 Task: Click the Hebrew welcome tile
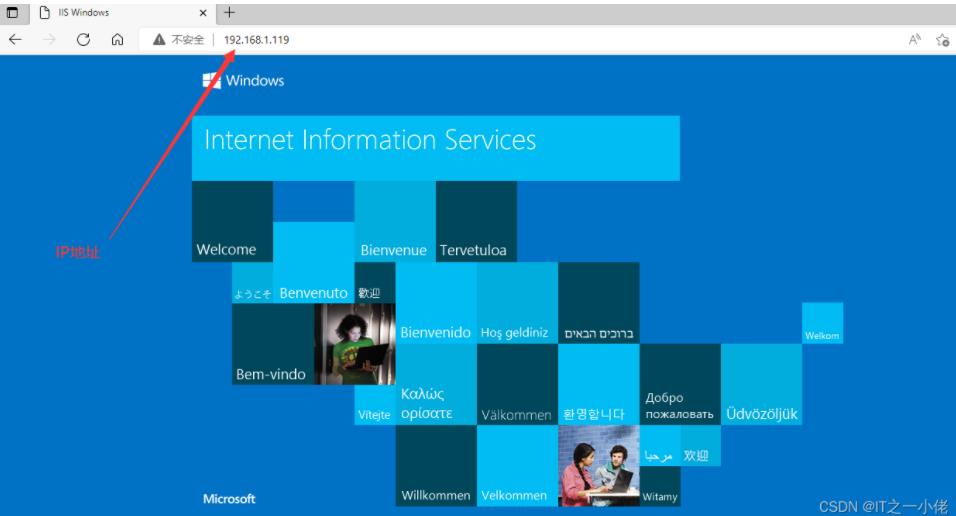(599, 303)
